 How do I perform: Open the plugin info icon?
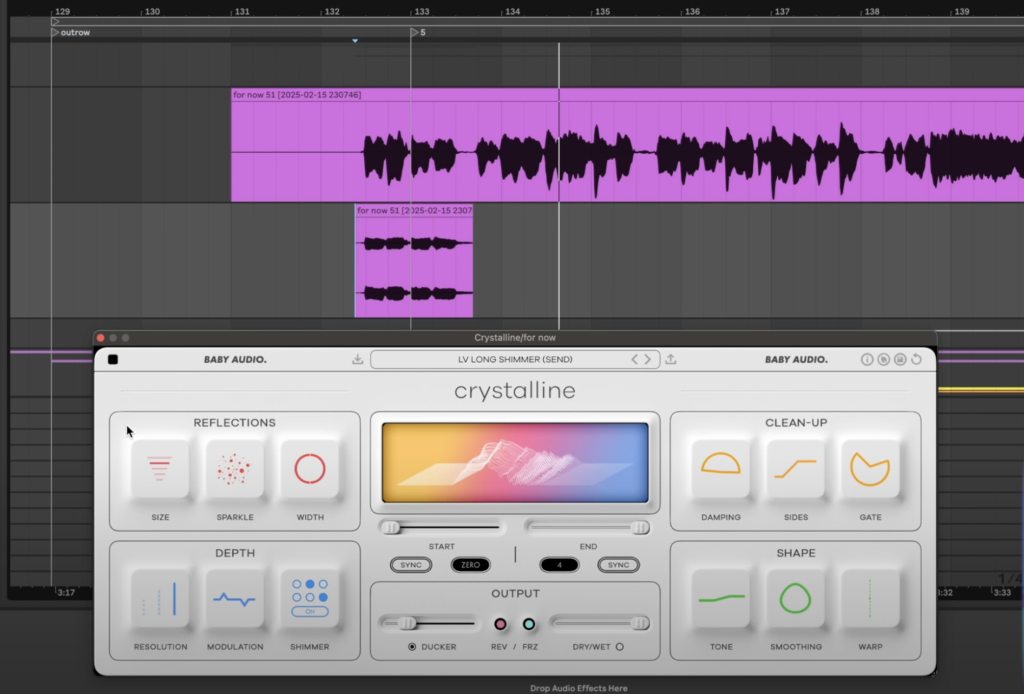click(x=867, y=360)
